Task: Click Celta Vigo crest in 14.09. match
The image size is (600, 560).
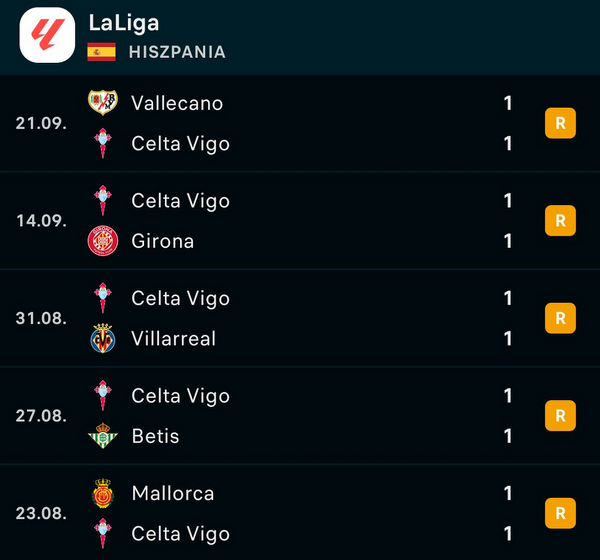Action: pos(103,200)
